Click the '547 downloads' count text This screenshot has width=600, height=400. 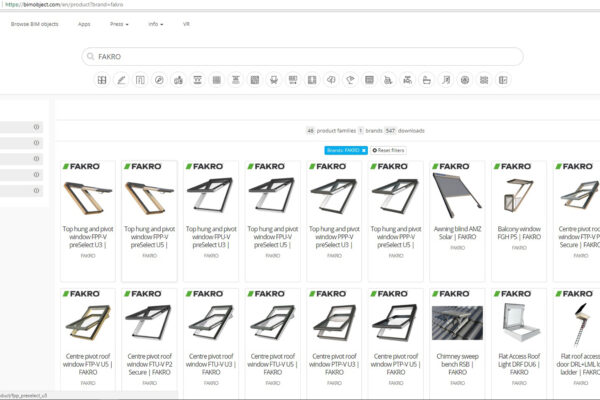tap(404, 131)
